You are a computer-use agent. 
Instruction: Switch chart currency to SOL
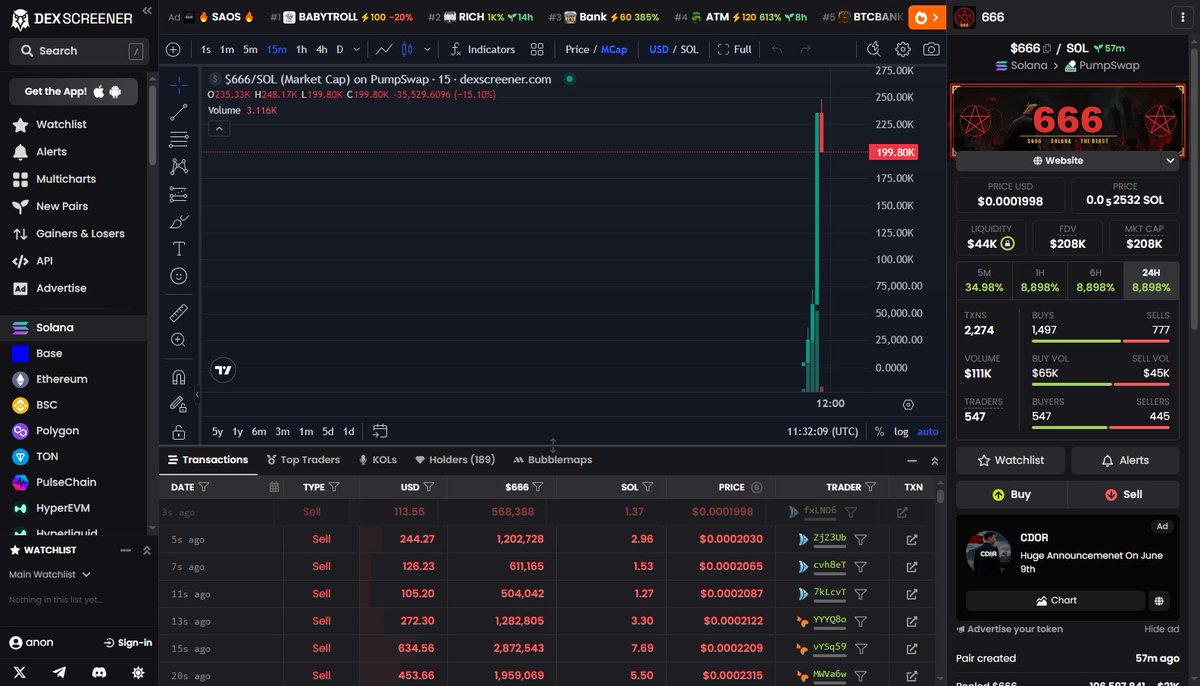tap(690, 49)
